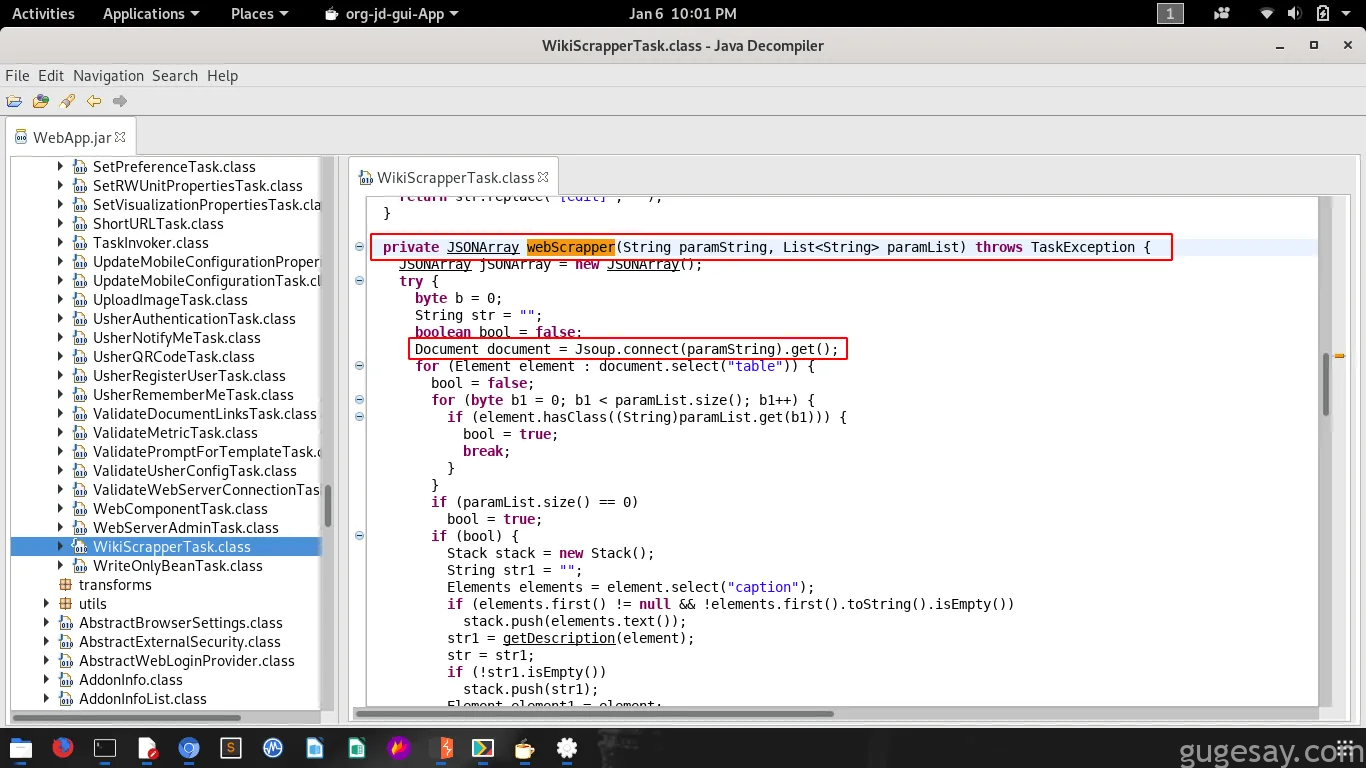Select WebServerAdminTask.class in the tree
The width and height of the screenshot is (1366, 768).
click(186, 528)
